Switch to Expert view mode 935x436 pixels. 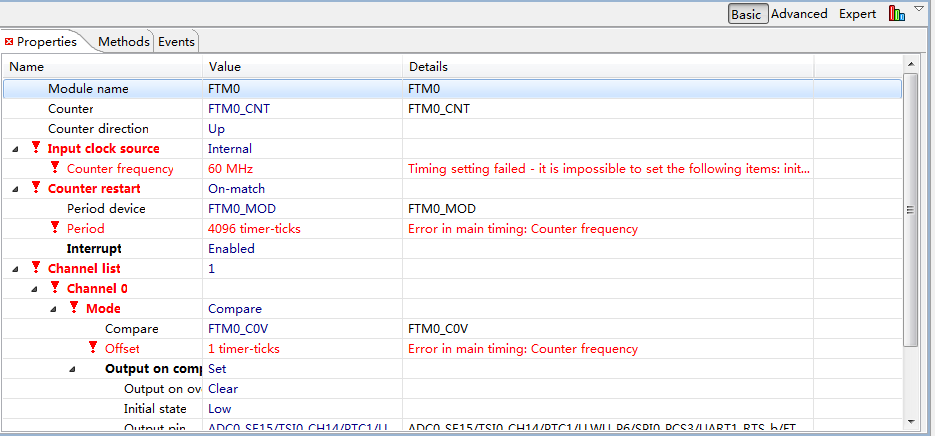(x=857, y=14)
